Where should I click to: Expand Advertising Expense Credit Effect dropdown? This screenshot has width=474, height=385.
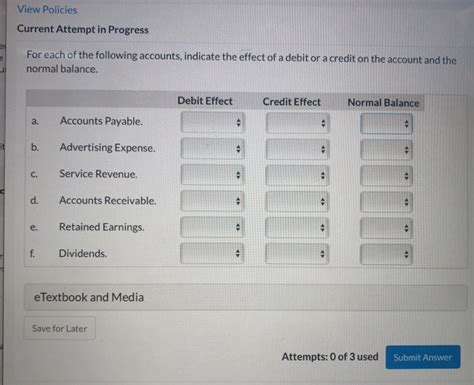click(297, 149)
